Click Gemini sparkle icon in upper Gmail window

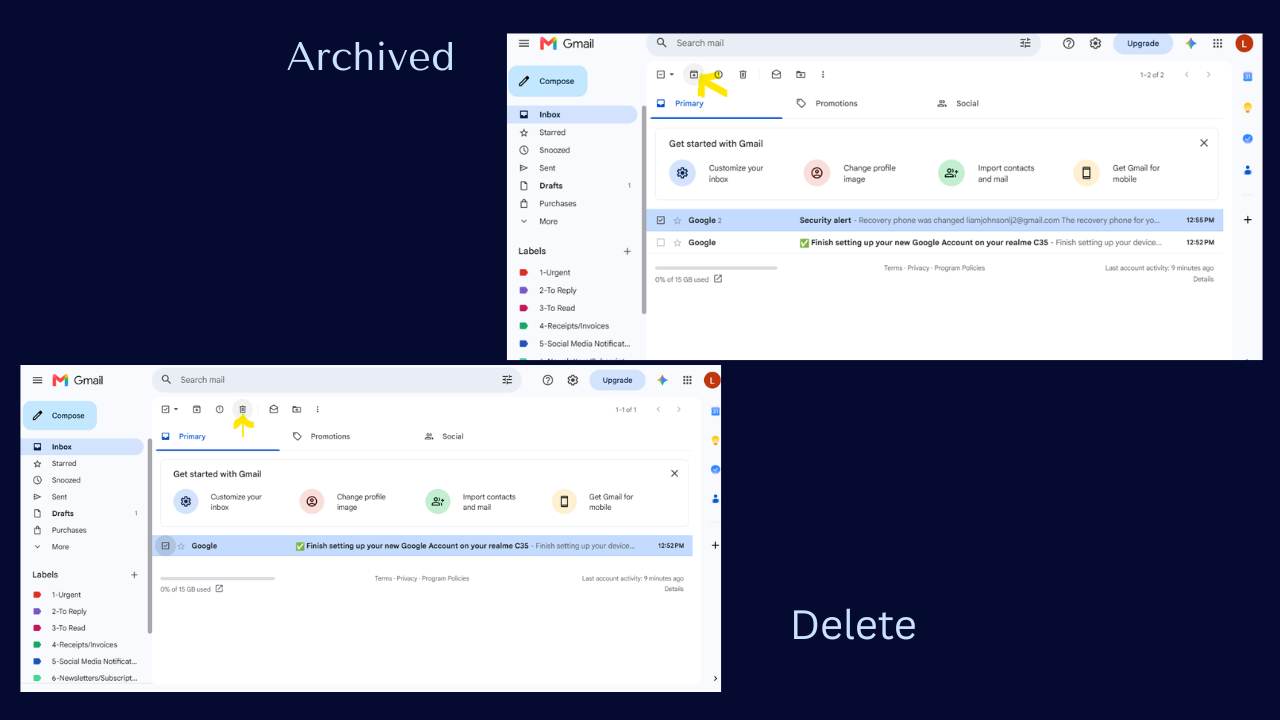tap(1191, 43)
